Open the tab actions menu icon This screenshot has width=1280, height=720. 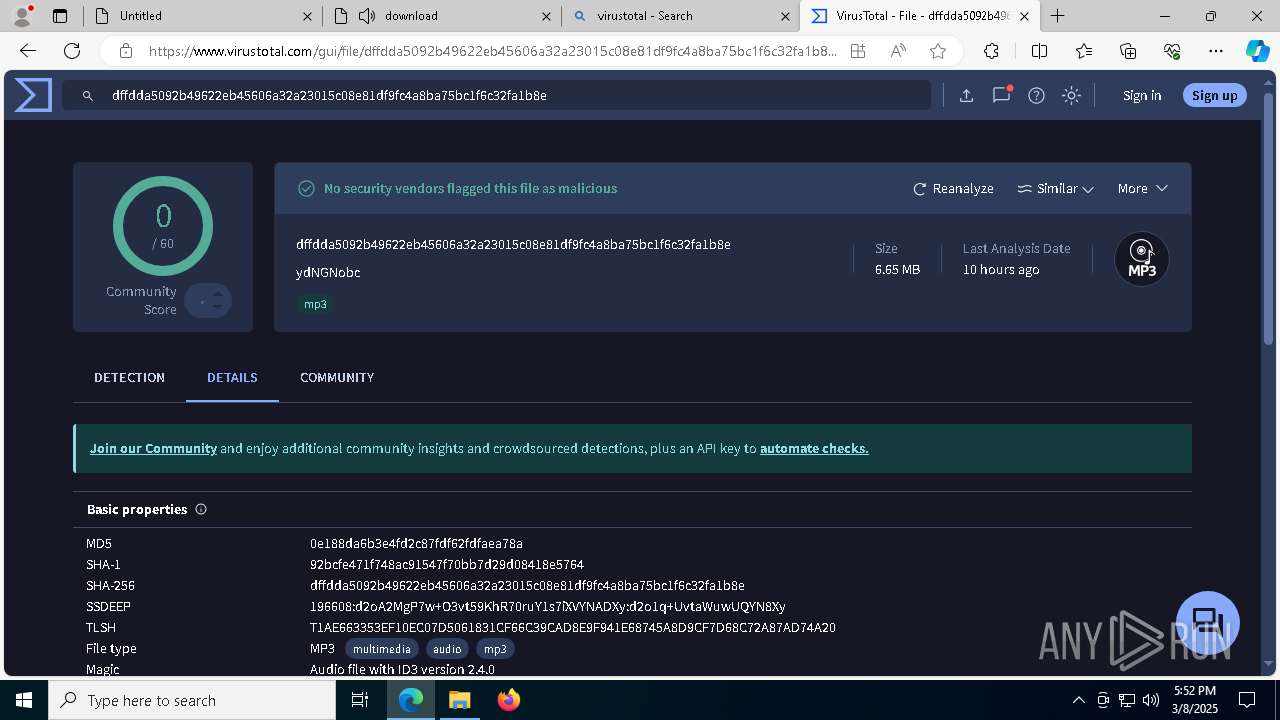click(x=60, y=16)
